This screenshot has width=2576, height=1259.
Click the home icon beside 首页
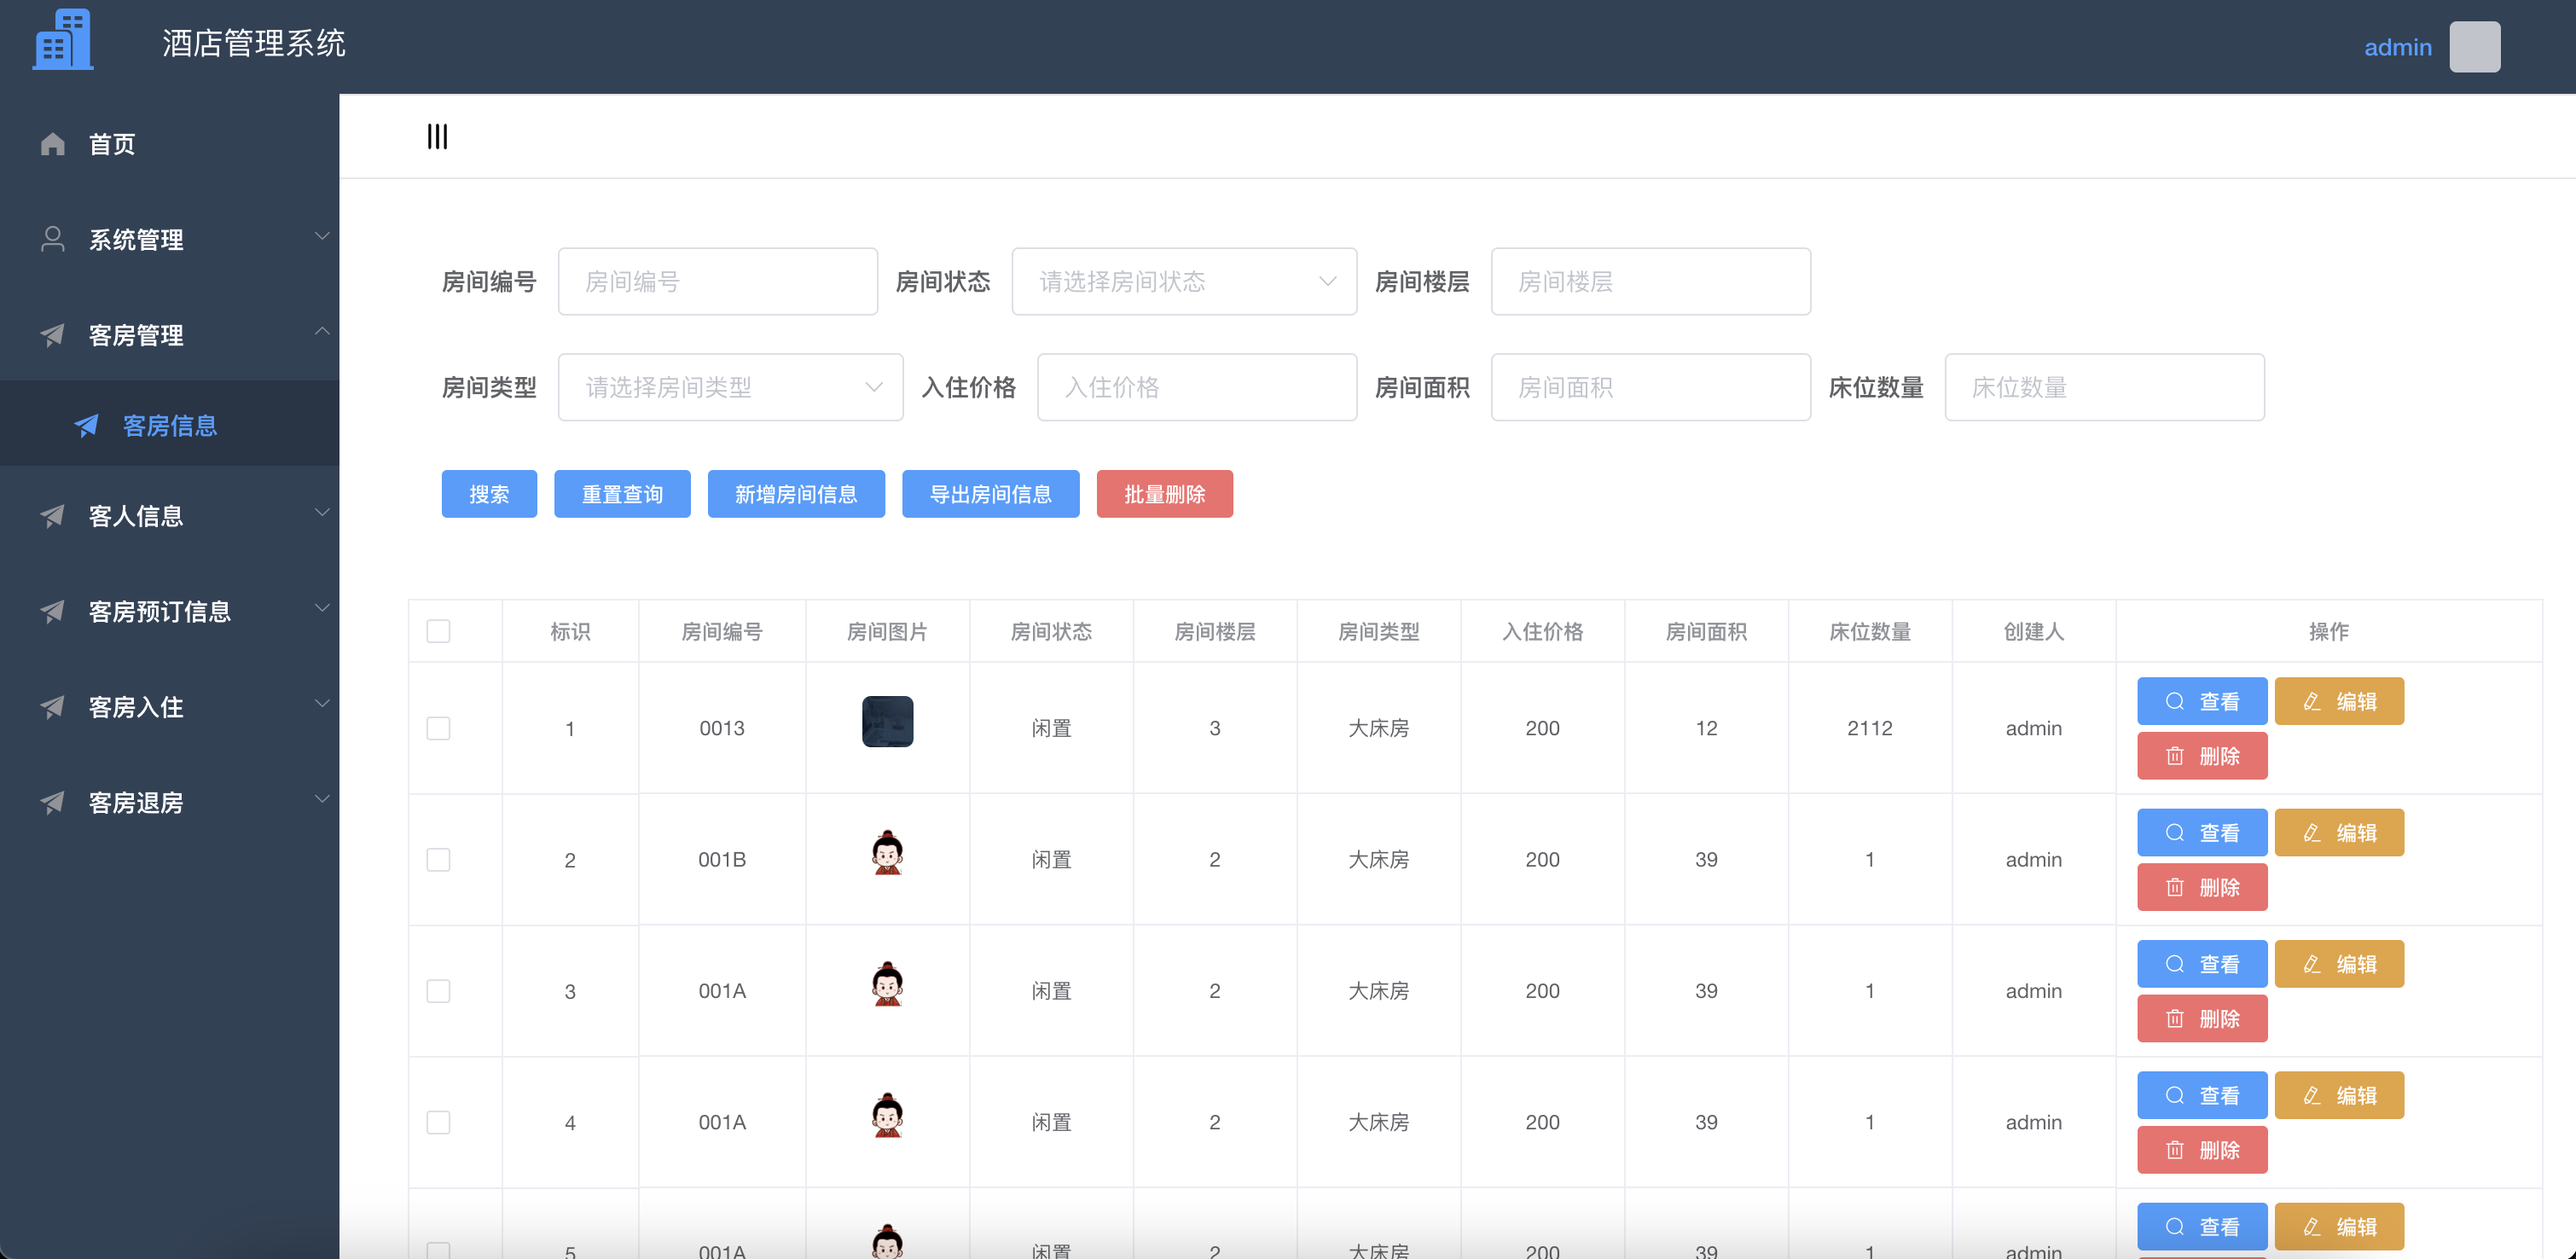[53, 143]
